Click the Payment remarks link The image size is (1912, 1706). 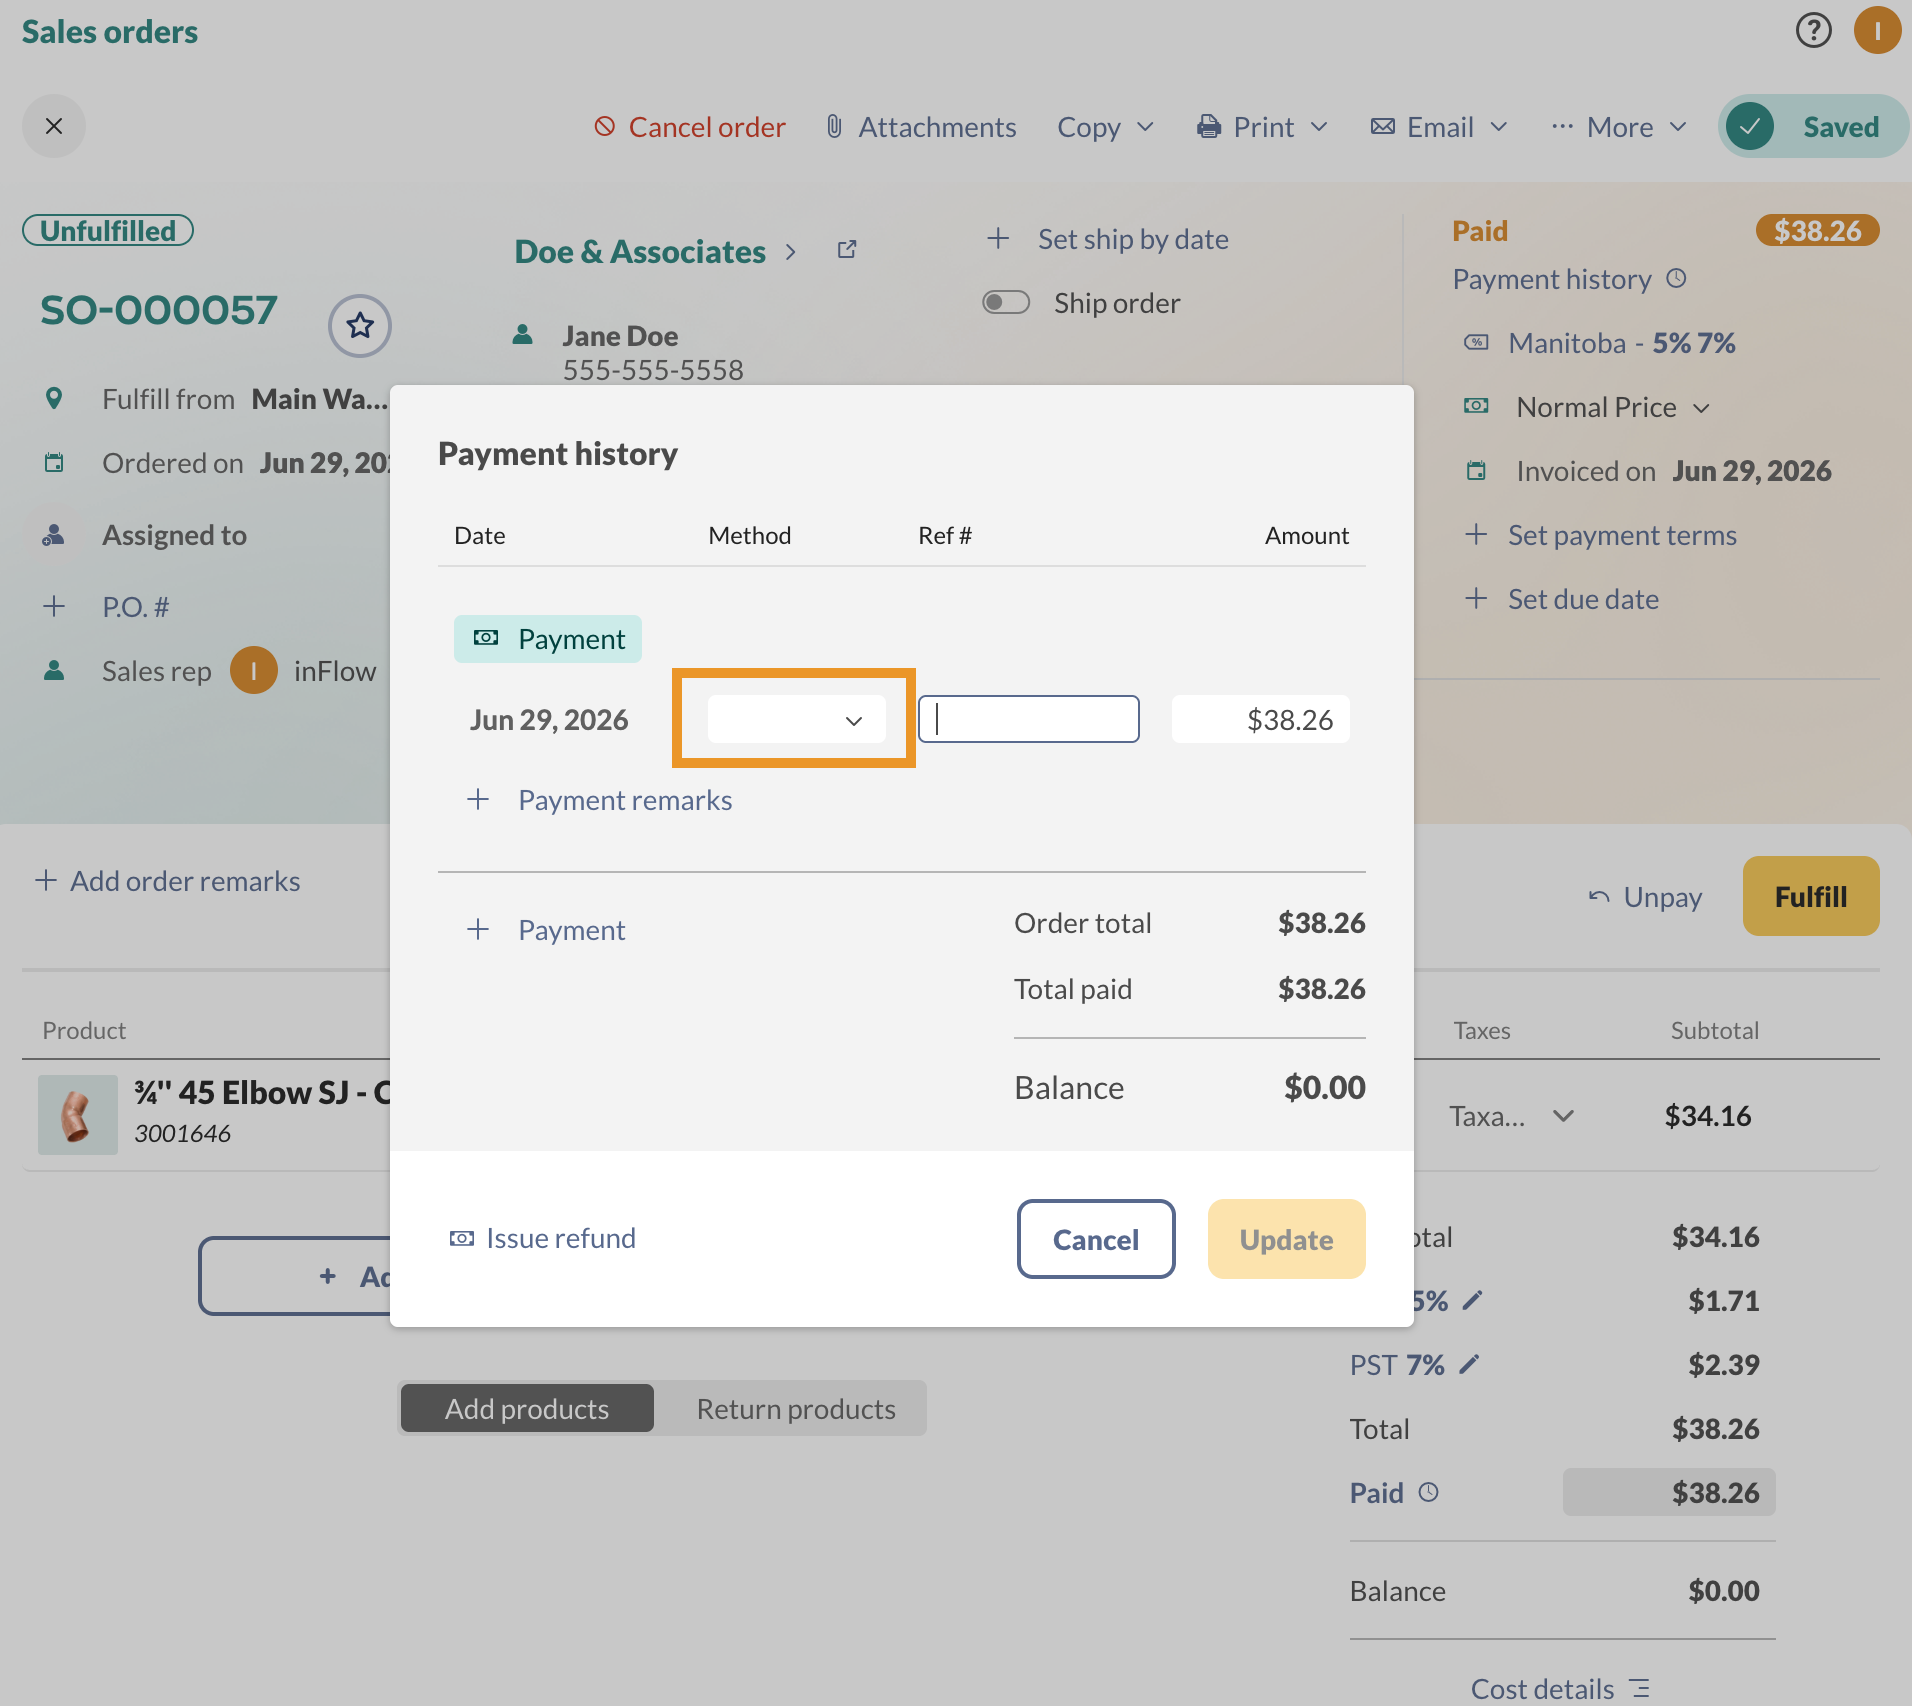point(625,800)
